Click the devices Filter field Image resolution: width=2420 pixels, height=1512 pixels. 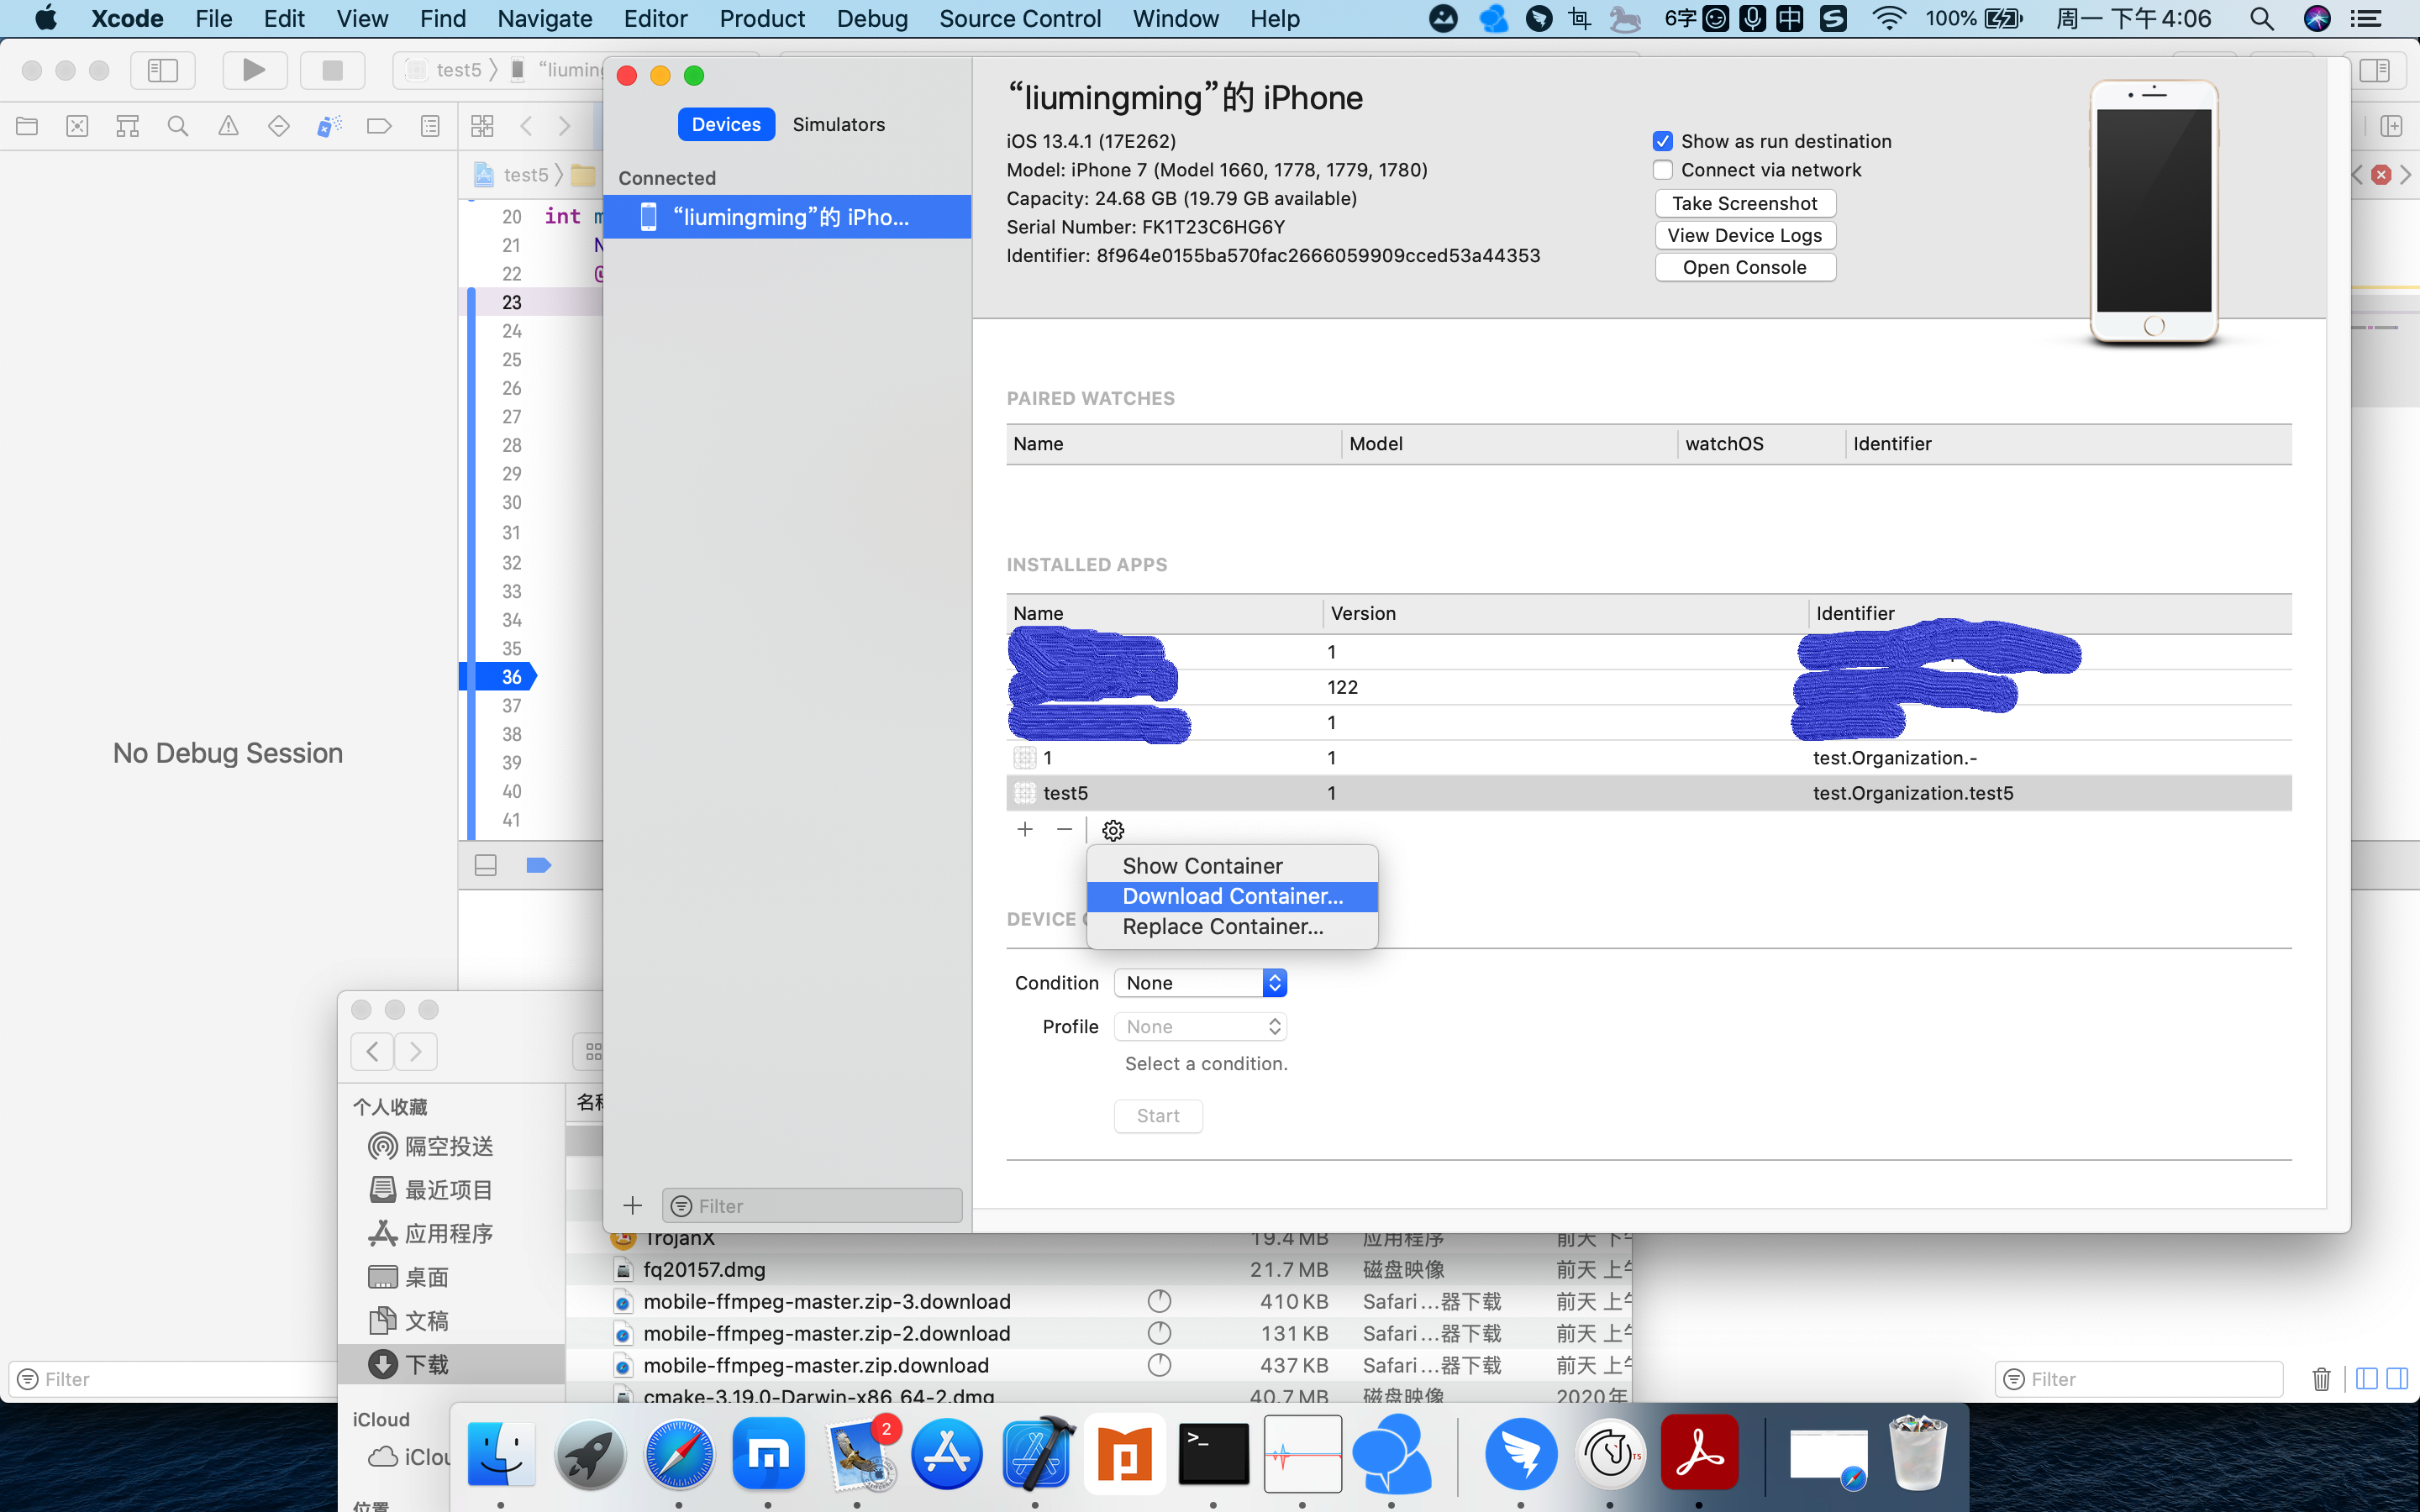pyautogui.click(x=812, y=1206)
